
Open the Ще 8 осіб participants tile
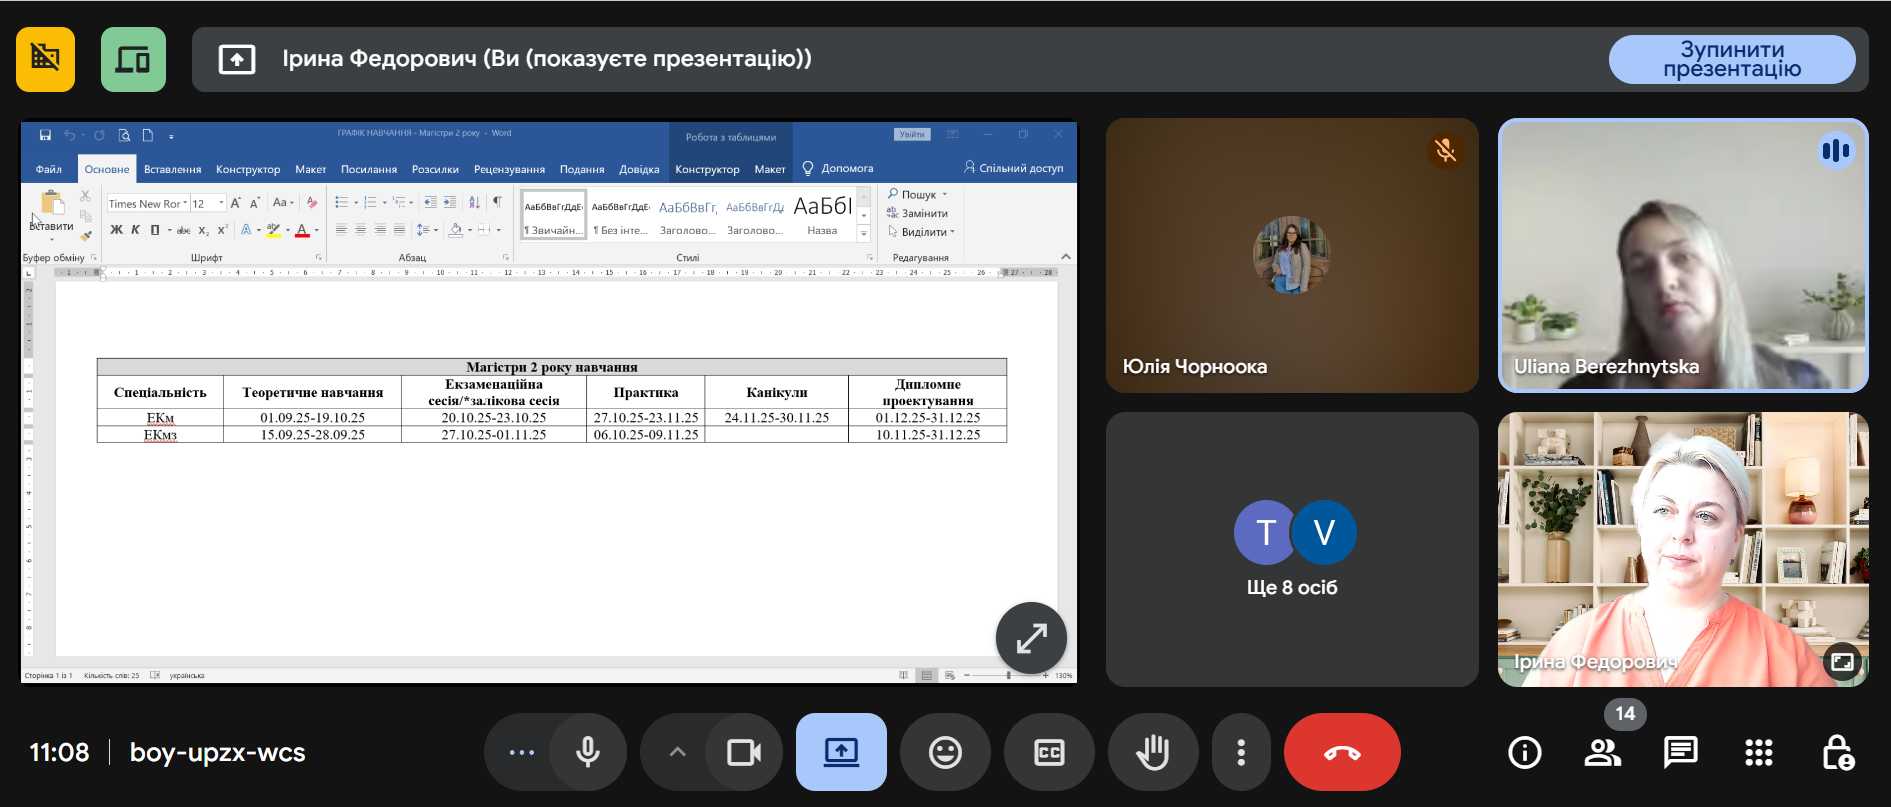pos(1291,549)
